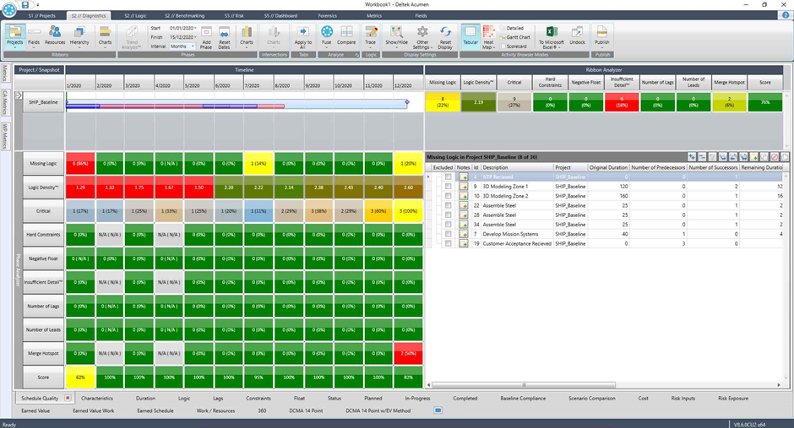Open DCMA 14 Point metric tab
This screenshot has width=794, height=428.
(306, 411)
